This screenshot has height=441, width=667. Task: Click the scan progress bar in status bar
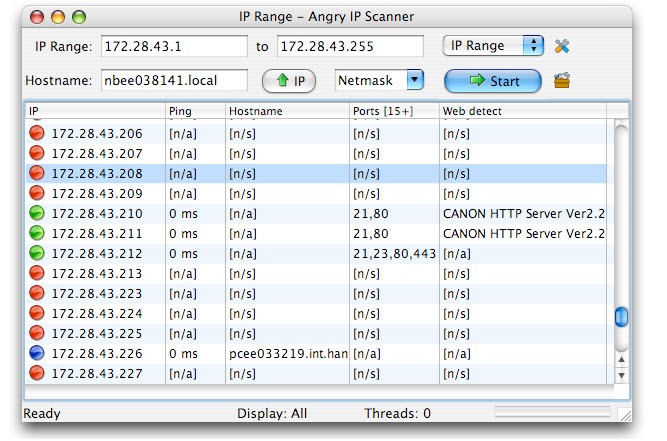552,411
